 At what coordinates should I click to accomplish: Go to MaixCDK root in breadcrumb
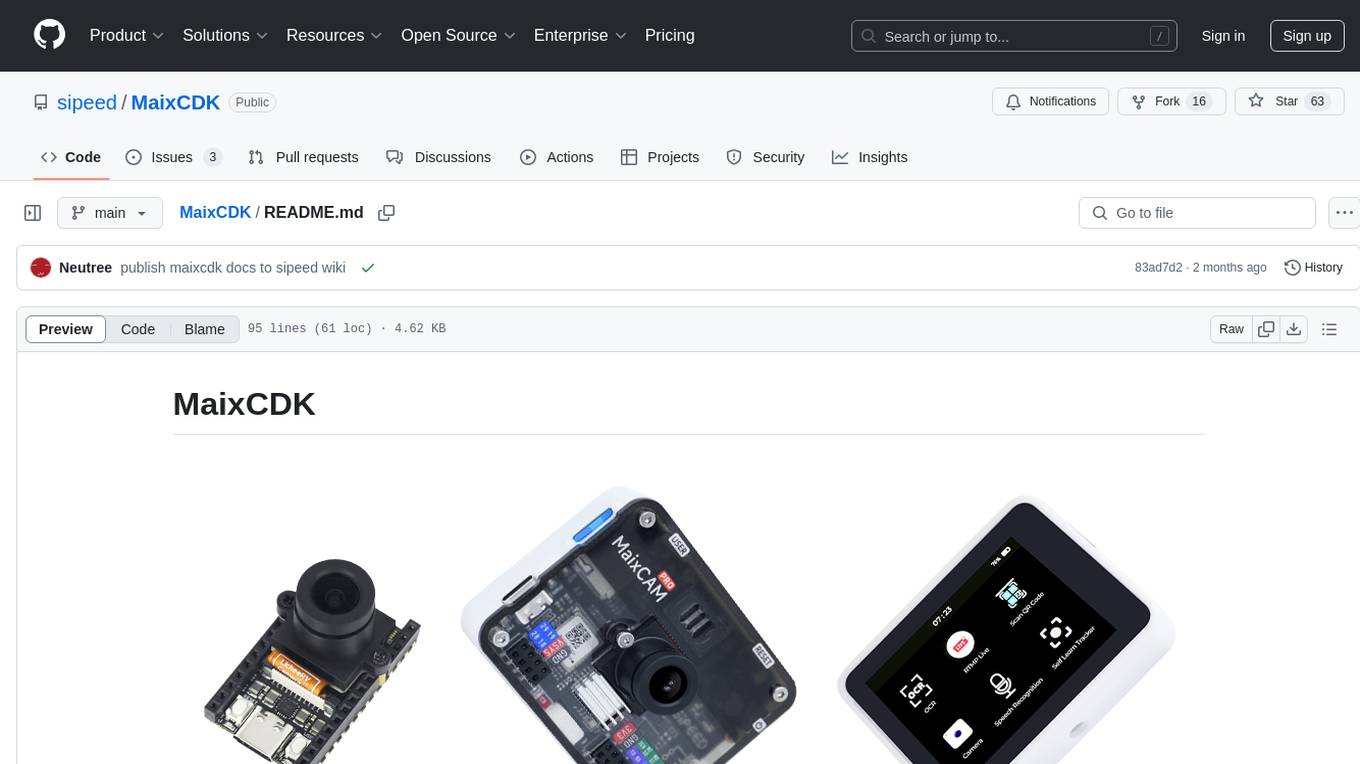pyautogui.click(x=215, y=212)
